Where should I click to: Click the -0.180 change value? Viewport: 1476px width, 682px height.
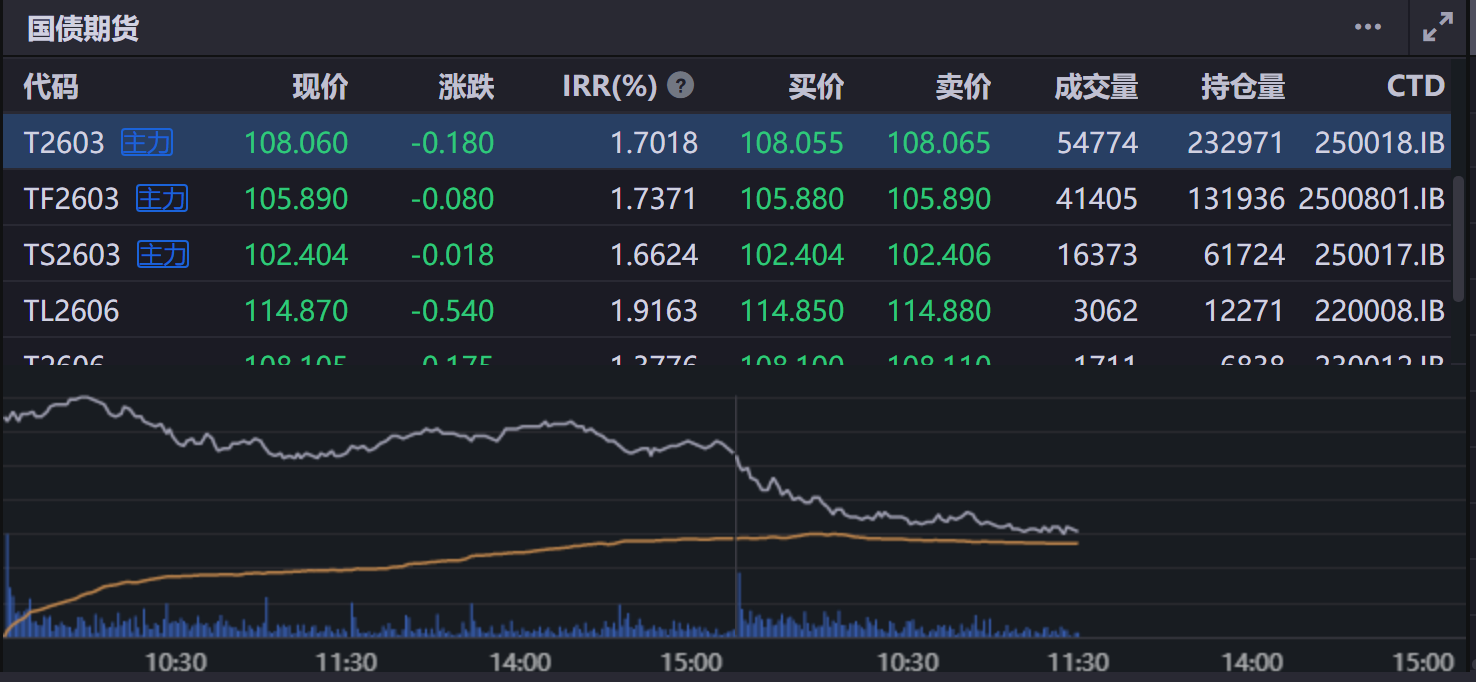[x=452, y=143]
